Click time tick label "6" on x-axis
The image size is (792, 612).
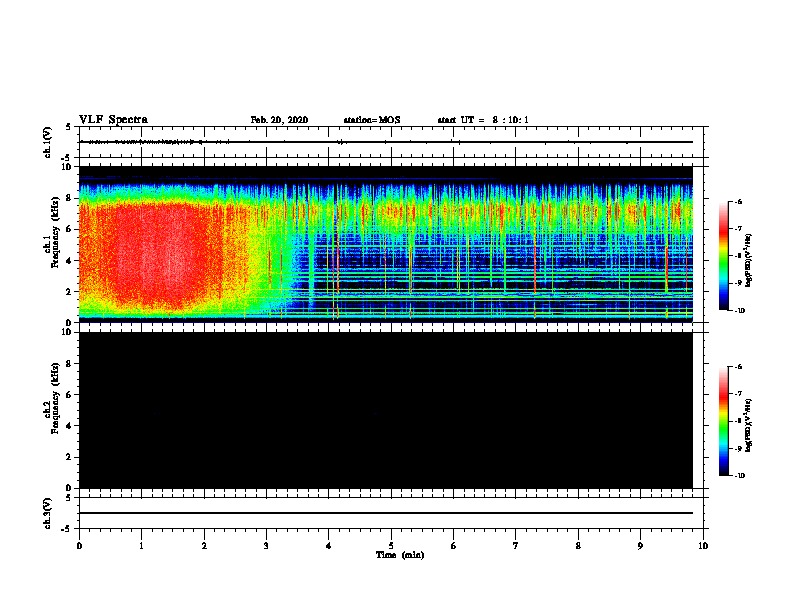pos(454,546)
